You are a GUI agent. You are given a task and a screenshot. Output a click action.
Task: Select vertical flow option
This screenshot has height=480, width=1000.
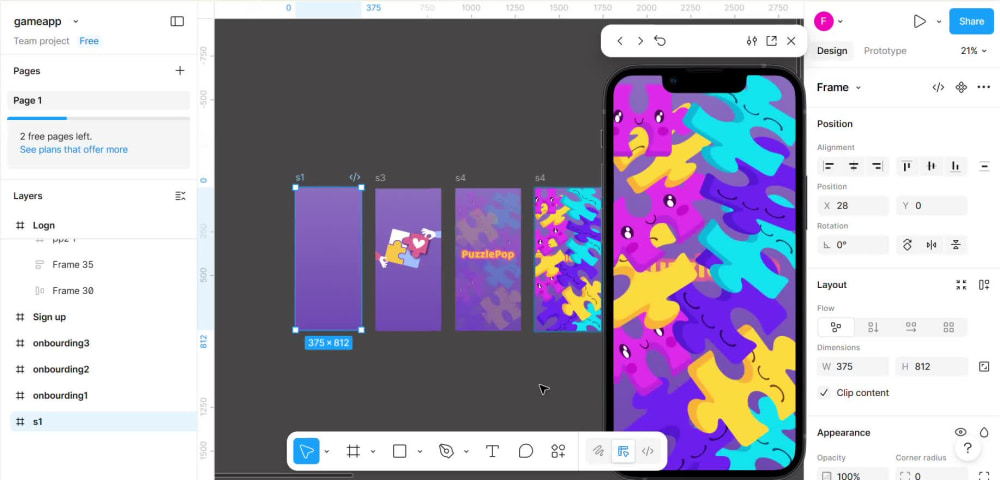click(873, 327)
